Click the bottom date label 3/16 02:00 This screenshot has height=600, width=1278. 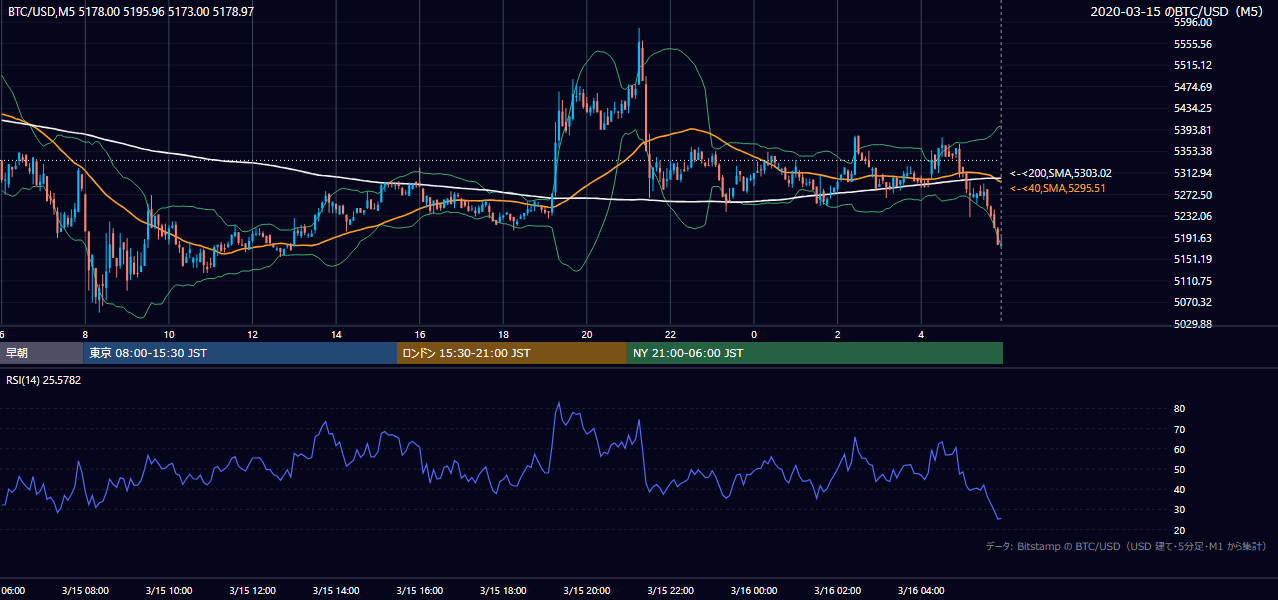(837, 591)
